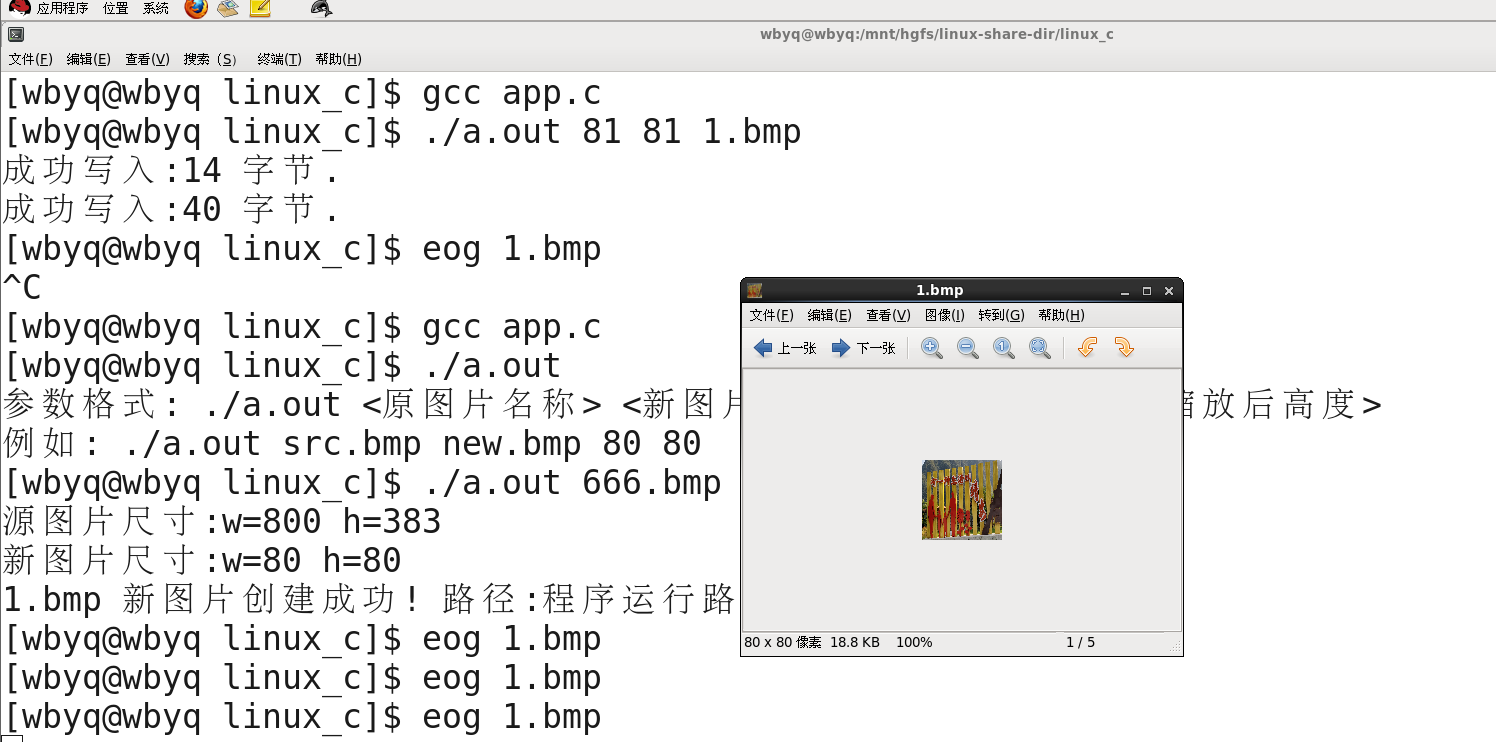Open the image viewer's 转到(G) menu
The width and height of the screenshot is (1496, 742).
[x=1002, y=315]
